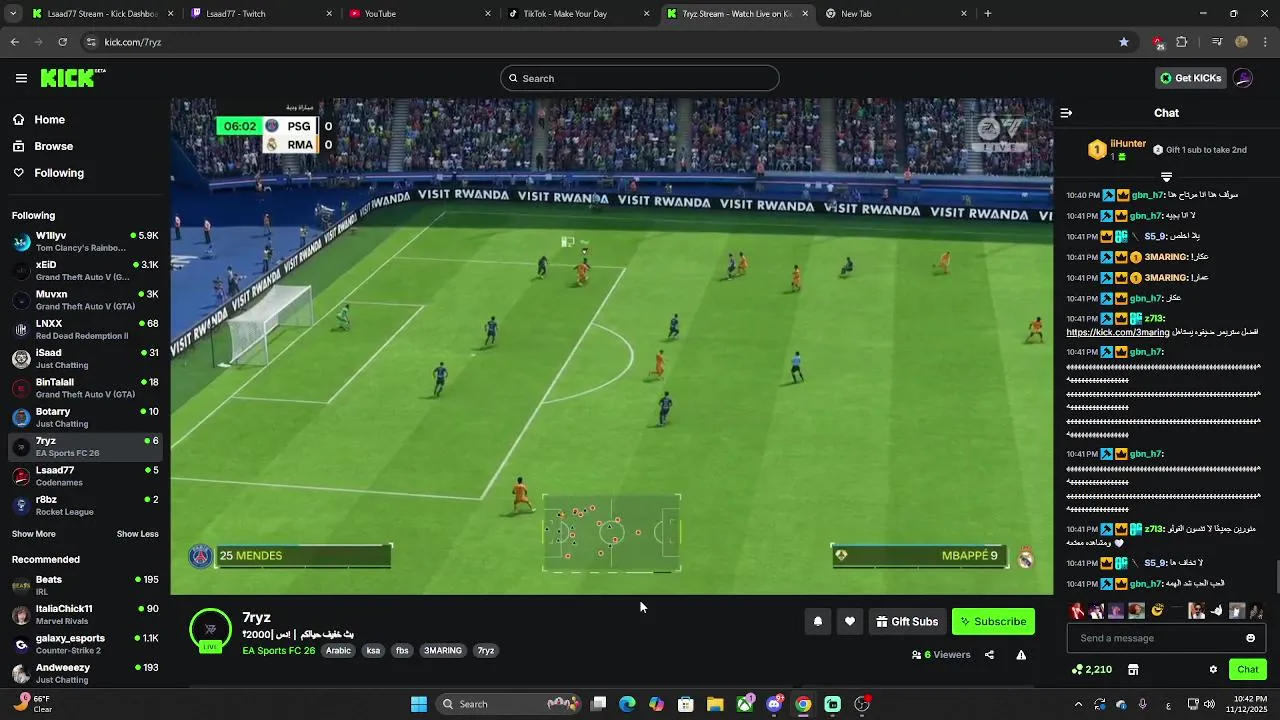Click the KICK logo
The image size is (1280, 720).
click(x=72, y=78)
